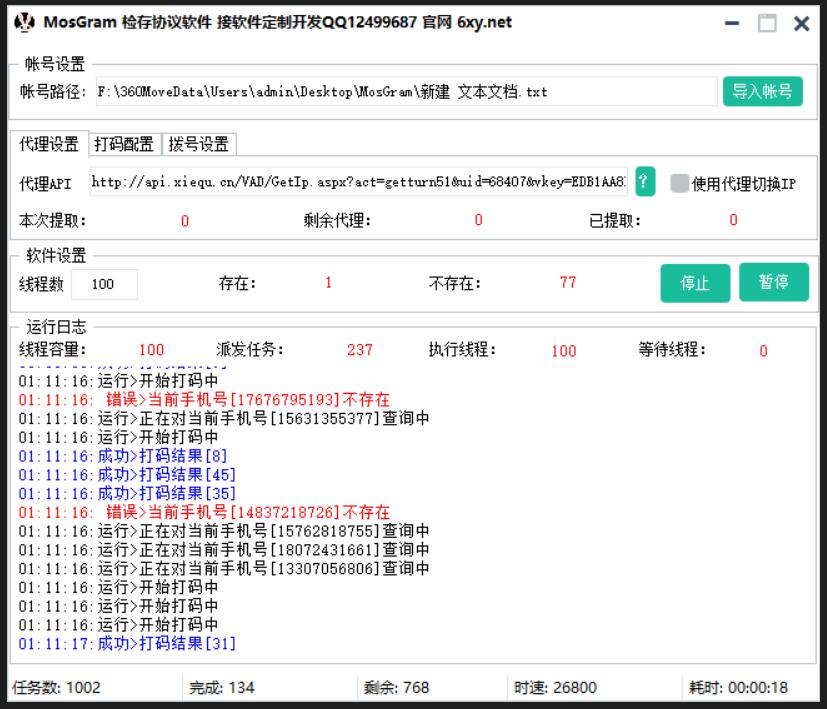Screen dimensions: 827x709
Task: Click the 暂停 button
Action: [x=774, y=282]
